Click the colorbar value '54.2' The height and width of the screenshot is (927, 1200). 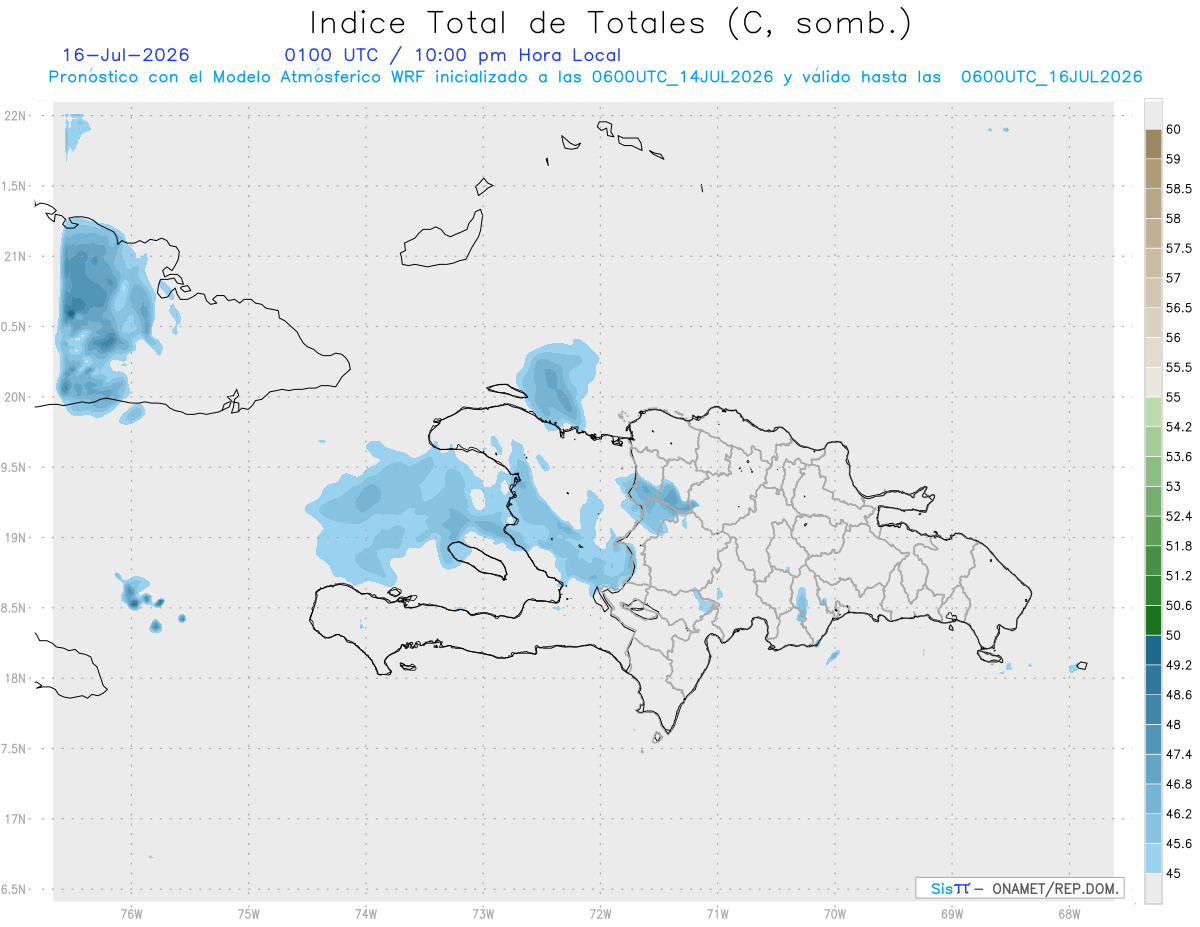(1179, 427)
